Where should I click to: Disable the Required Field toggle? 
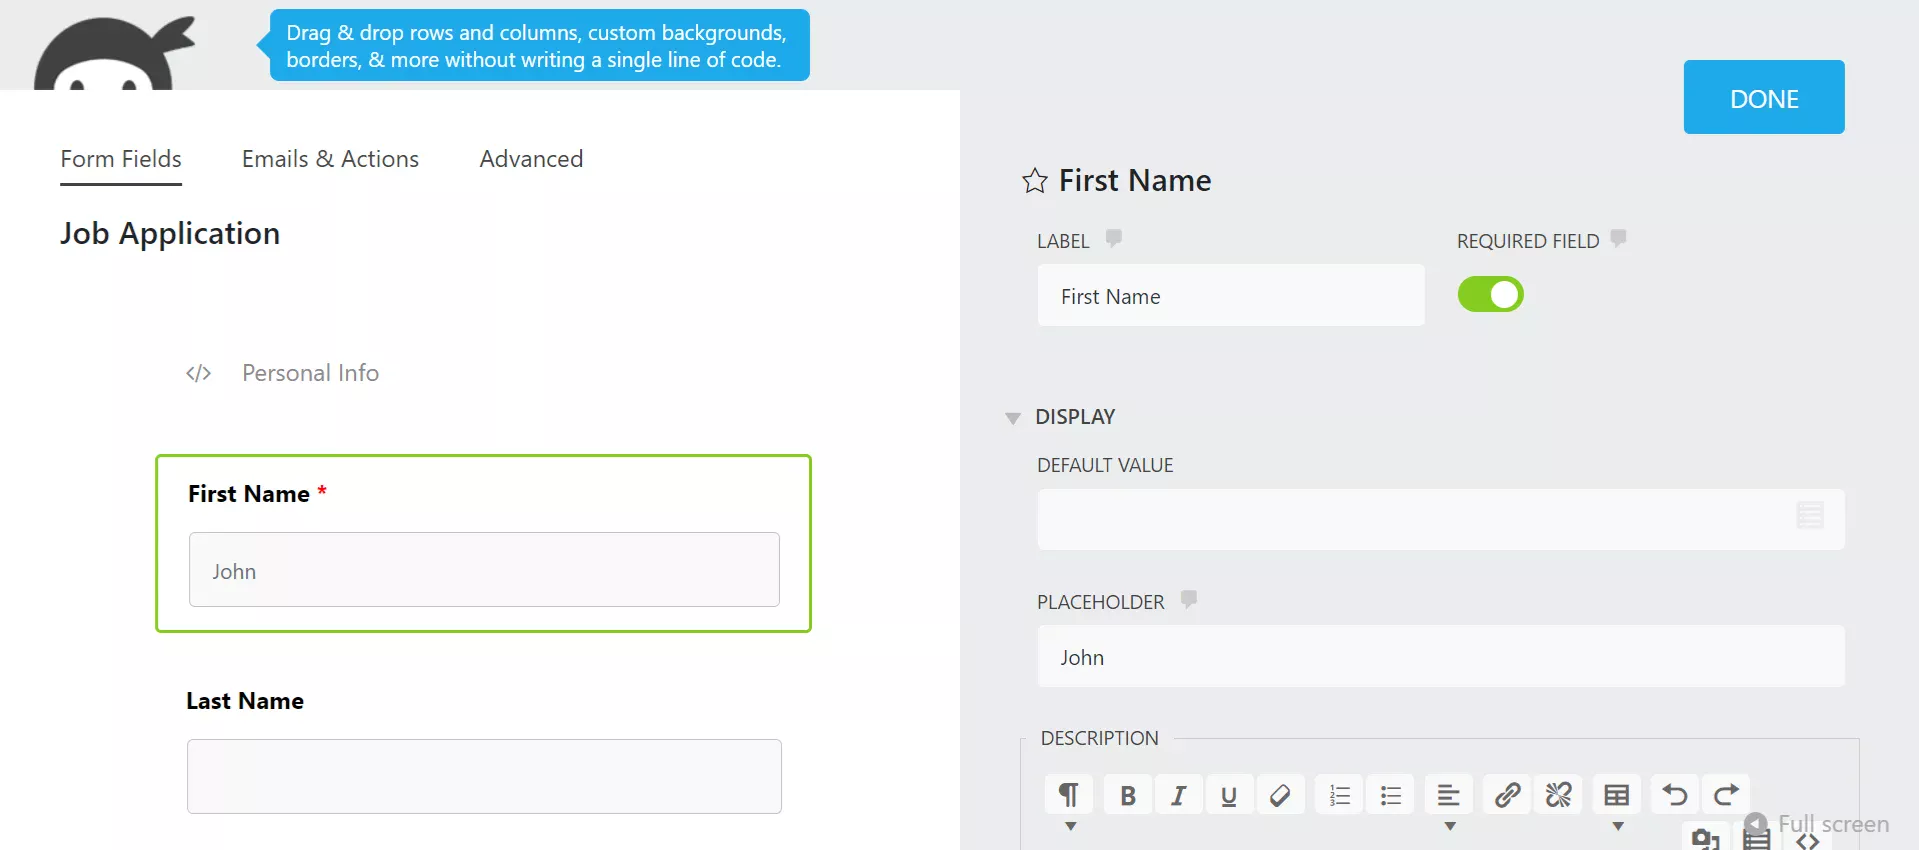click(1490, 294)
